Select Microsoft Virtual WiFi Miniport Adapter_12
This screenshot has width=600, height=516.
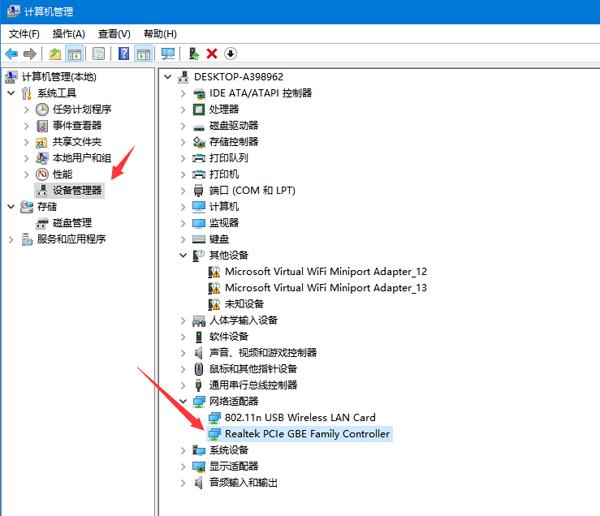[x=326, y=271]
